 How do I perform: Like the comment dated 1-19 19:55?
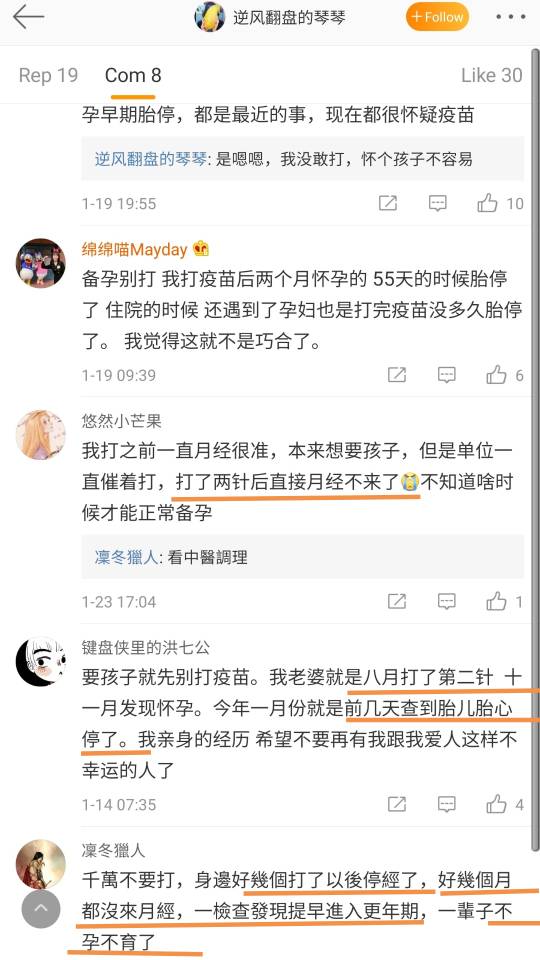tap(487, 203)
